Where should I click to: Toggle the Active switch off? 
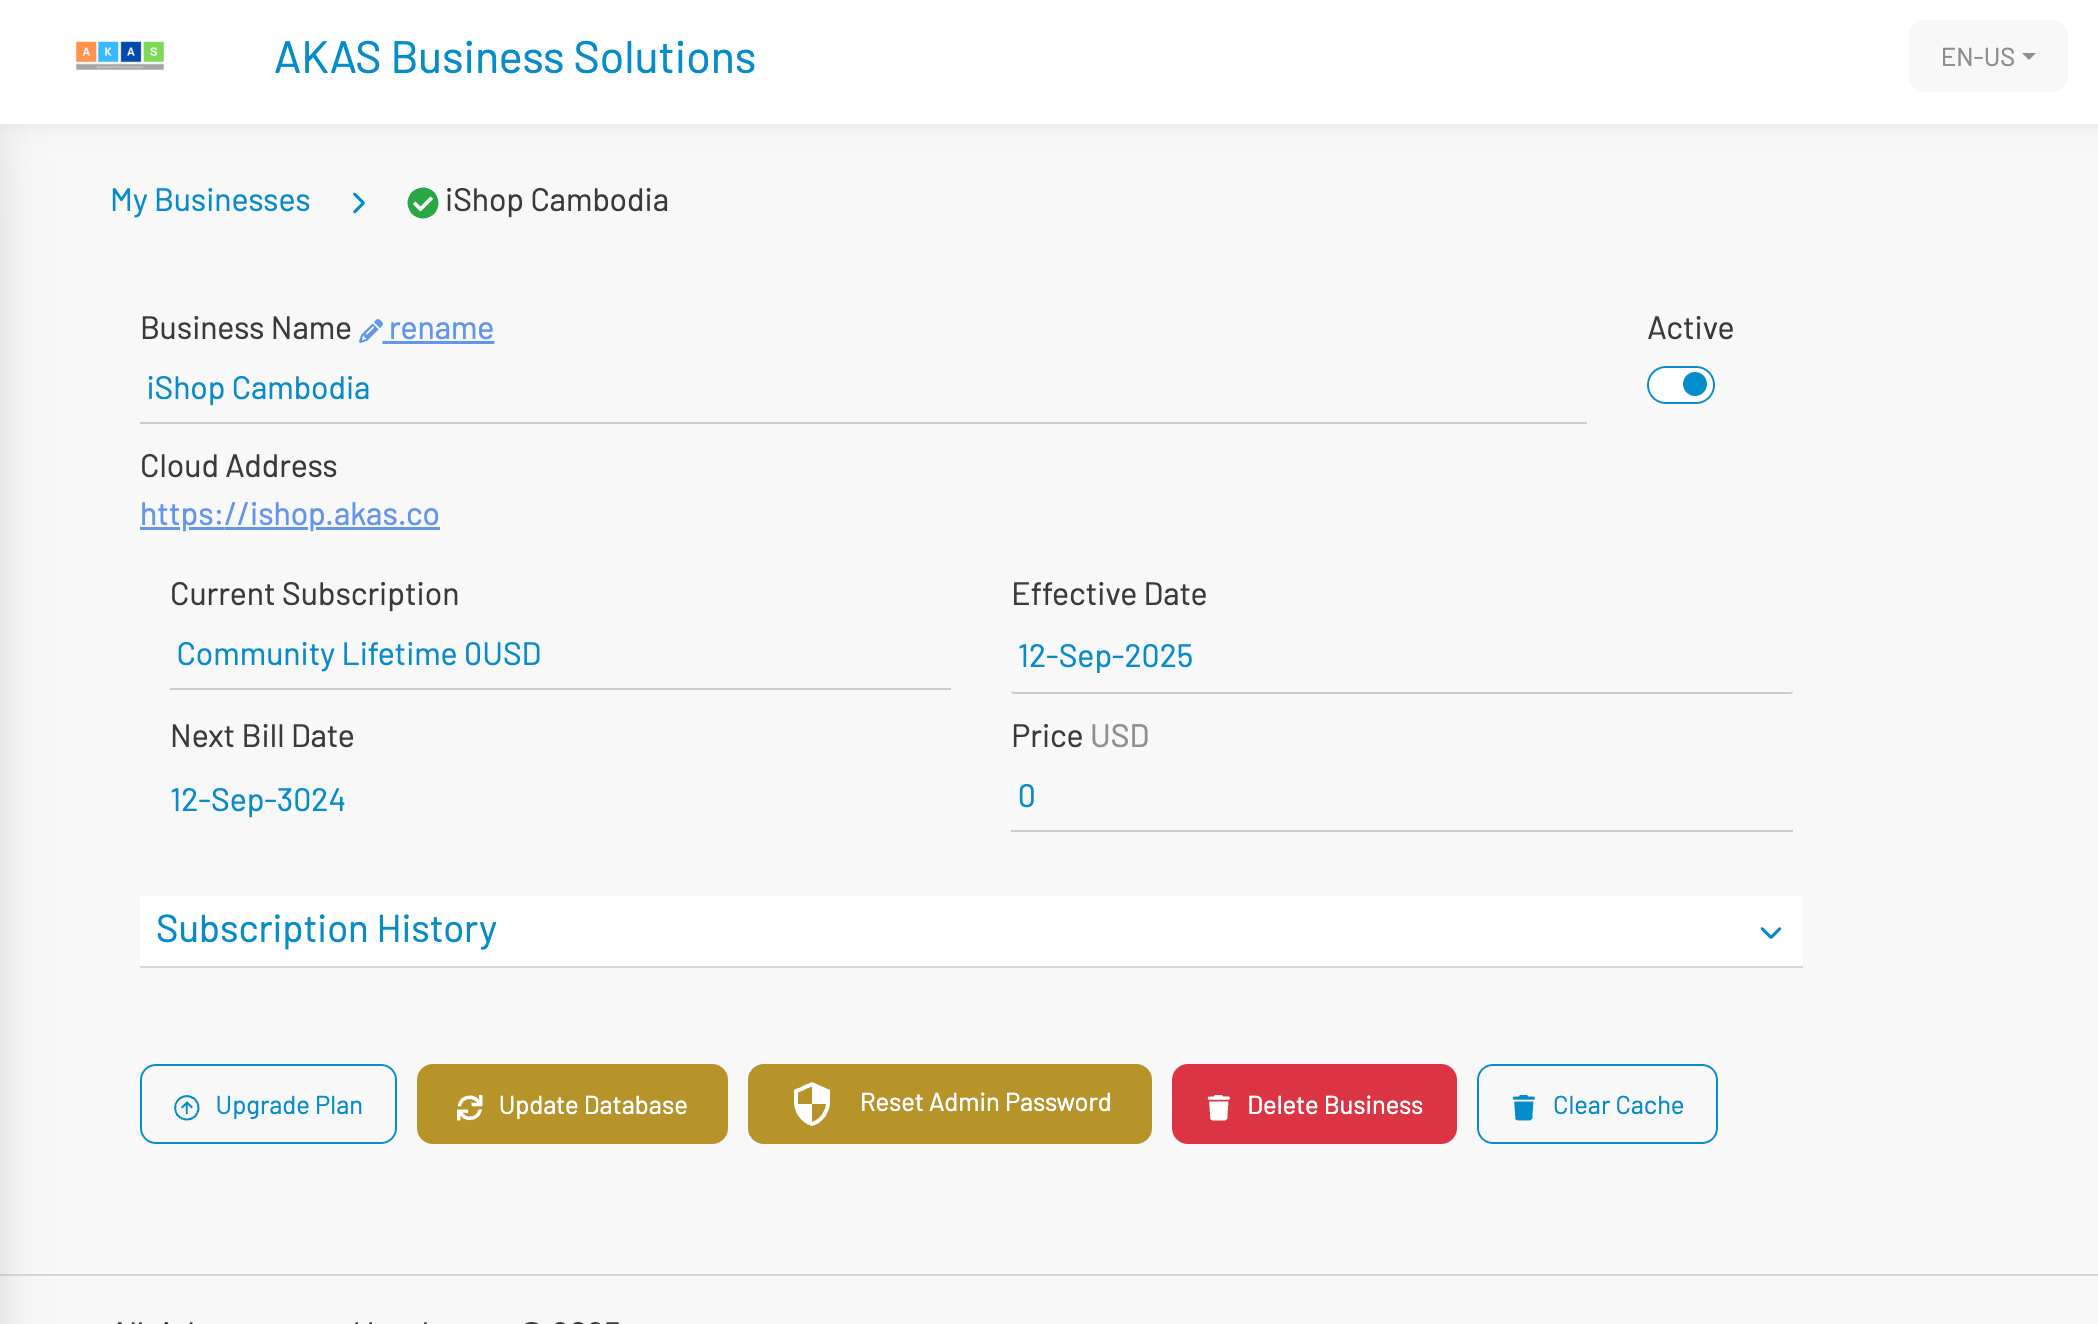(1681, 385)
